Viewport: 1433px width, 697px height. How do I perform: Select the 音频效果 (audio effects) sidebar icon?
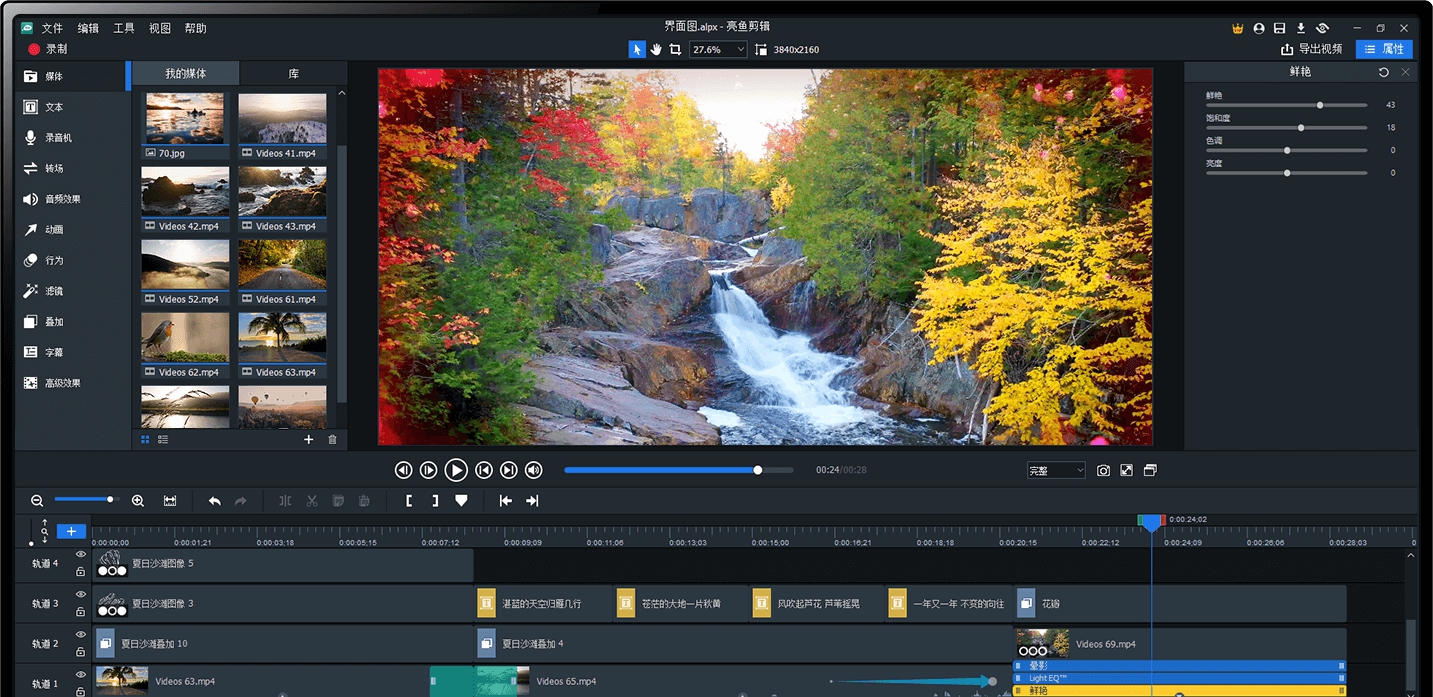pyautogui.click(x=31, y=198)
